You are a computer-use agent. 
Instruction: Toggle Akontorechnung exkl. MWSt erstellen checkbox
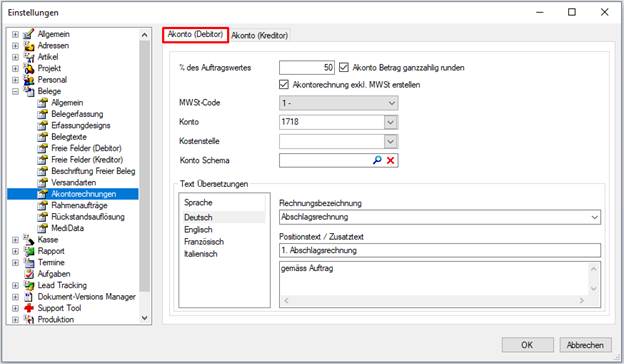(x=284, y=84)
